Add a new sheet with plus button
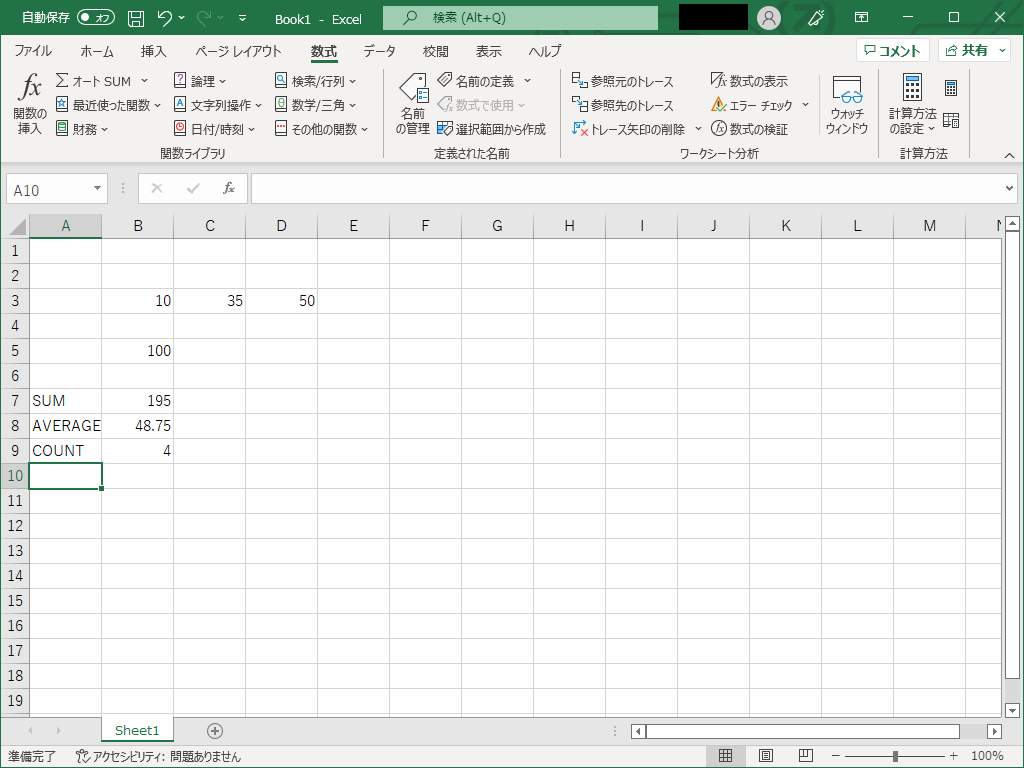The image size is (1024, 768). 215,731
